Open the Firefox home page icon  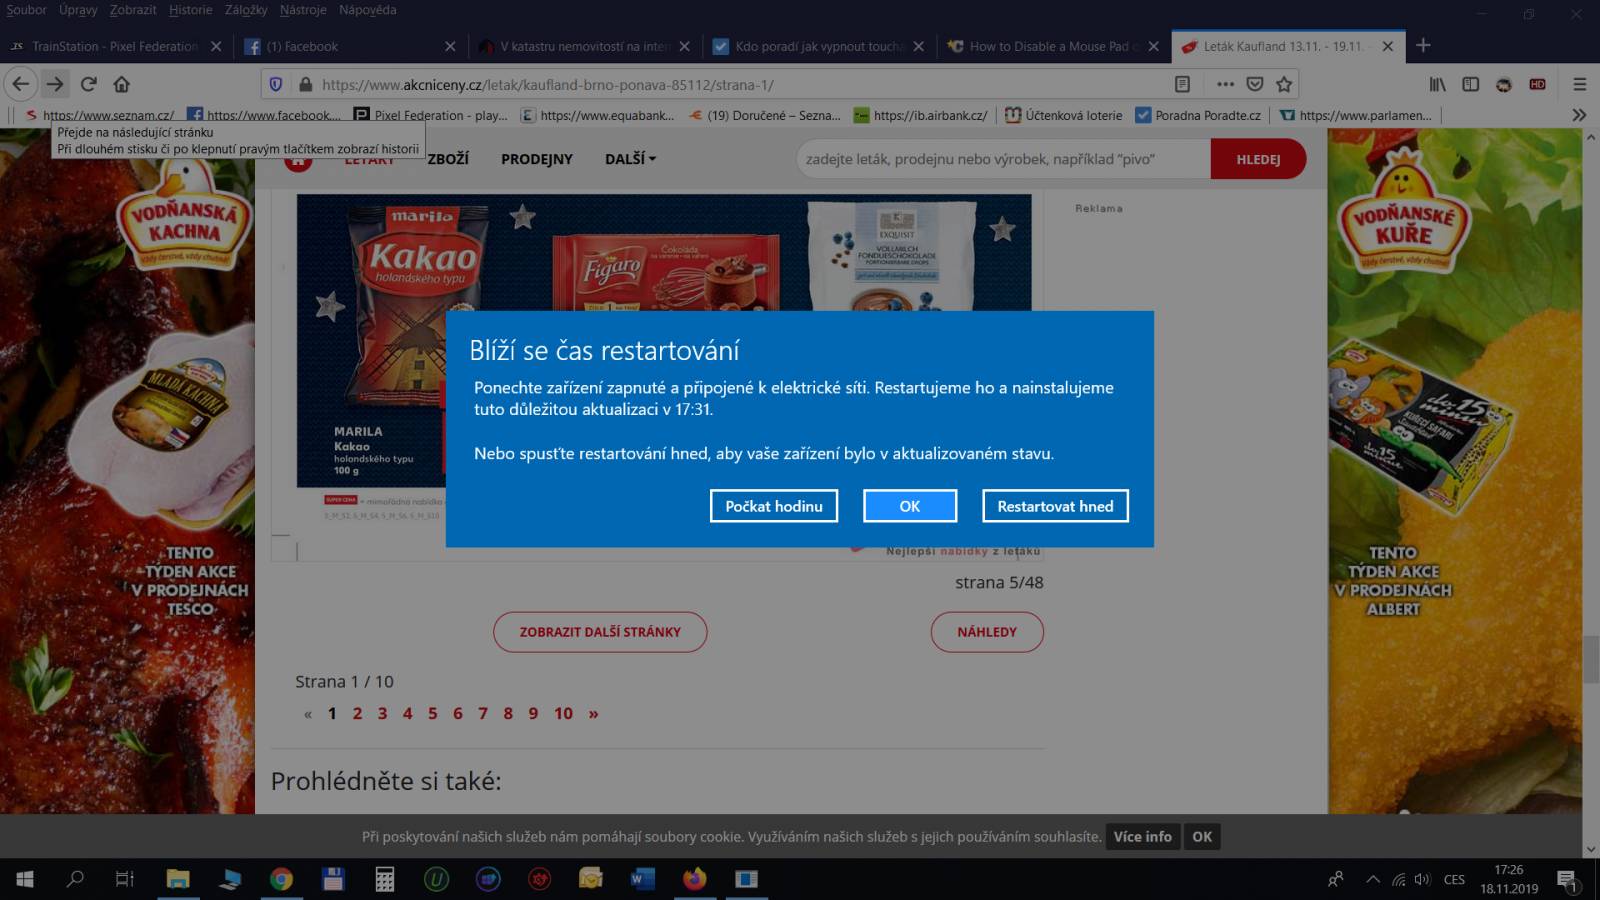click(121, 84)
